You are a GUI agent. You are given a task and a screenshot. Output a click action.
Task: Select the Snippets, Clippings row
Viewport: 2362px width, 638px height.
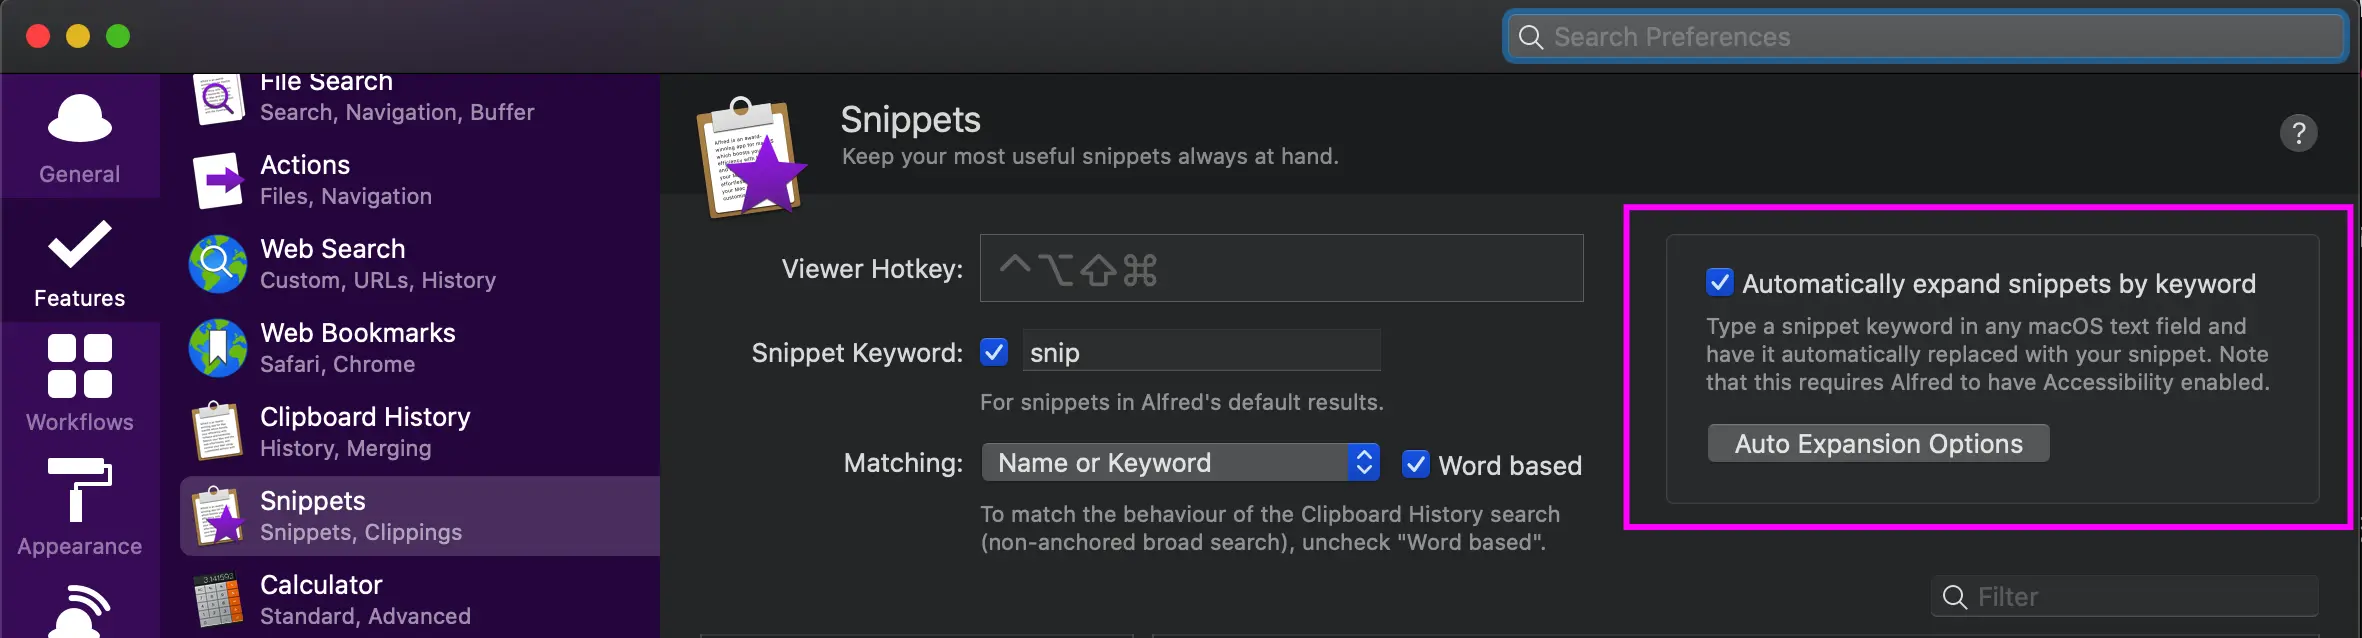(420, 516)
